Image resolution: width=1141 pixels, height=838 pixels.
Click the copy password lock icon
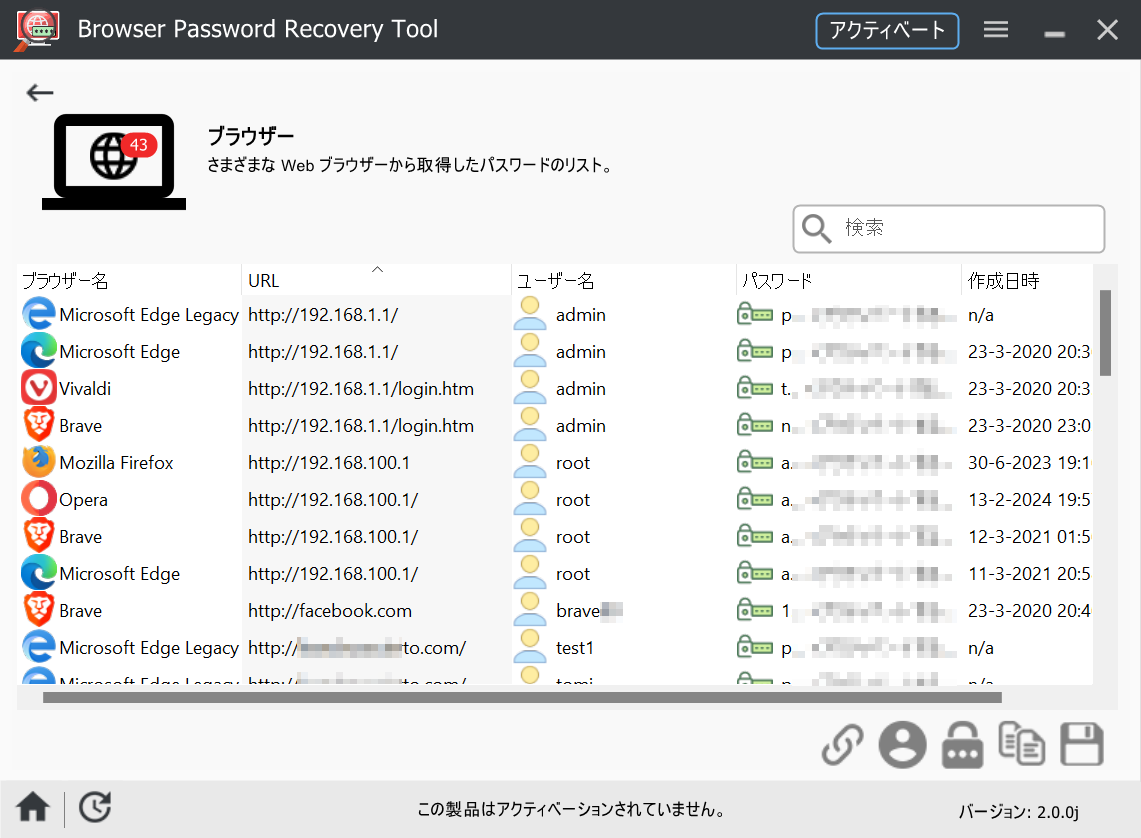(x=962, y=745)
